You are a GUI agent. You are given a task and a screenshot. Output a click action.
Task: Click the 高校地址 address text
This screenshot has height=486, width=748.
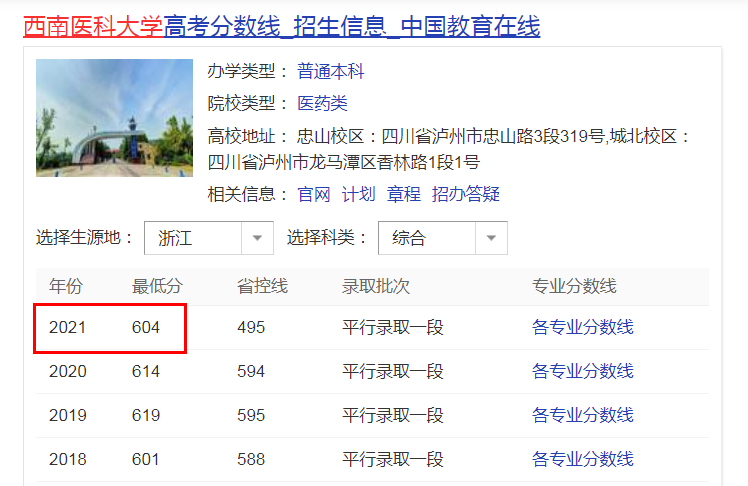[448, 149]
